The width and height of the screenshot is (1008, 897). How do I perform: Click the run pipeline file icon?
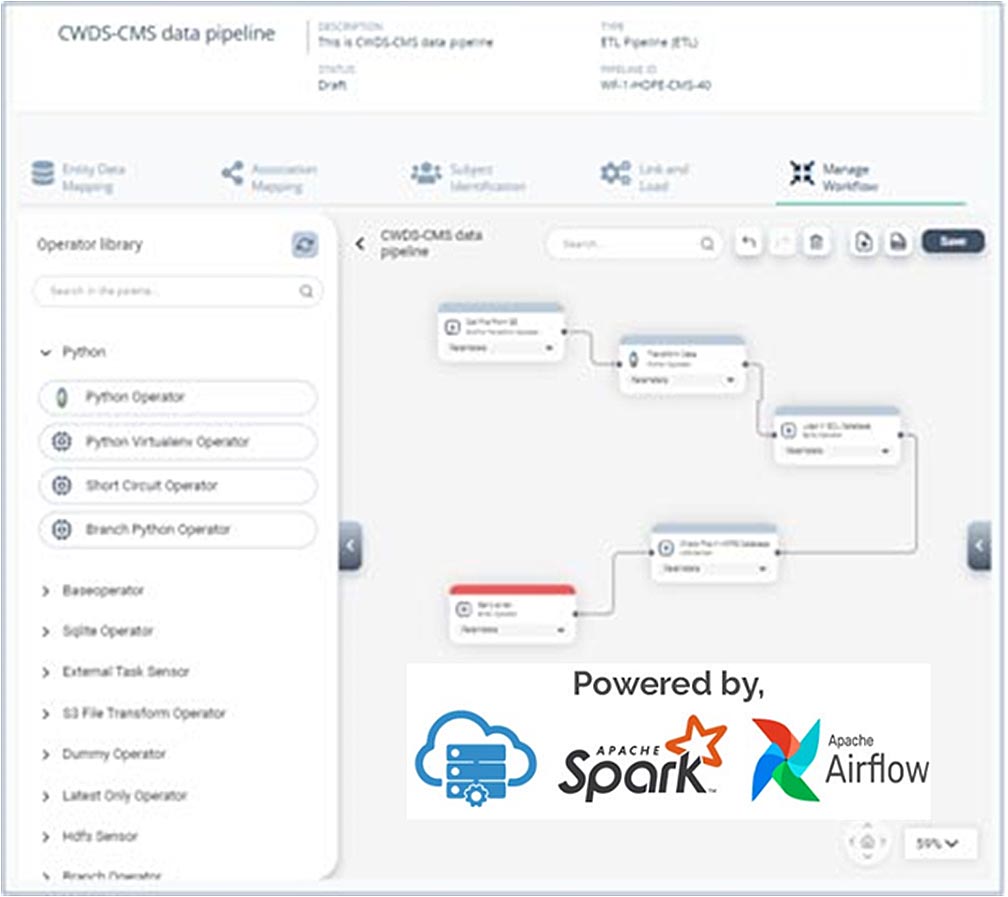(863, 242)
